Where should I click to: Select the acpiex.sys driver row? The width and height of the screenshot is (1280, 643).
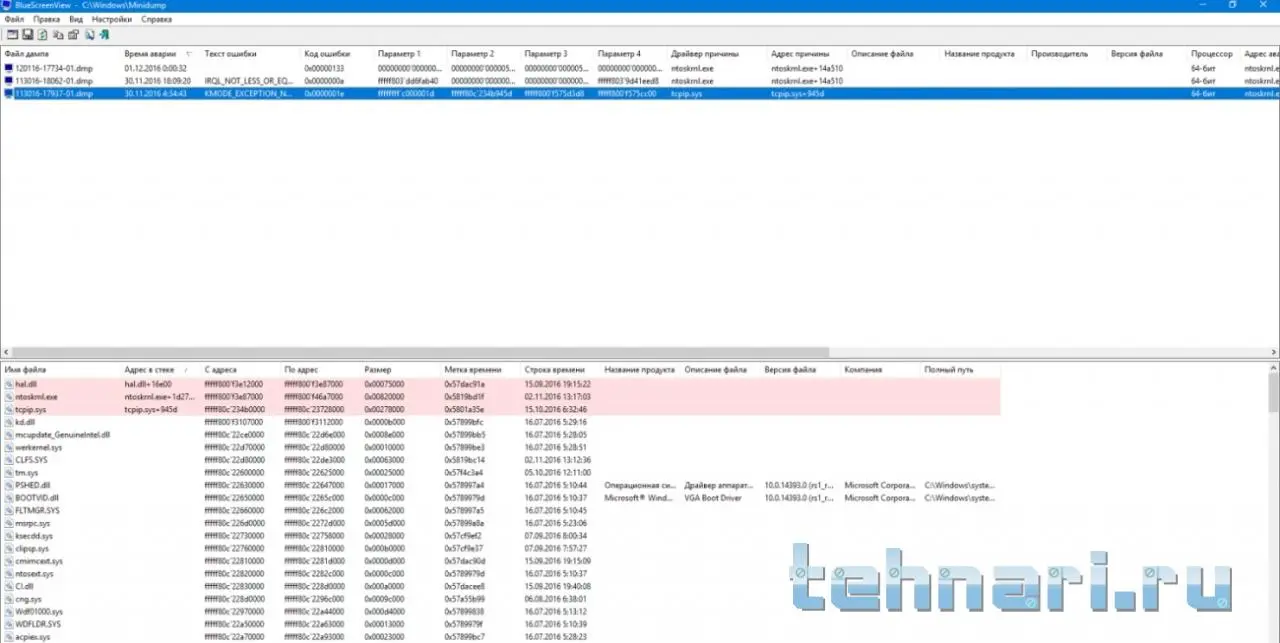pos(500,637)
